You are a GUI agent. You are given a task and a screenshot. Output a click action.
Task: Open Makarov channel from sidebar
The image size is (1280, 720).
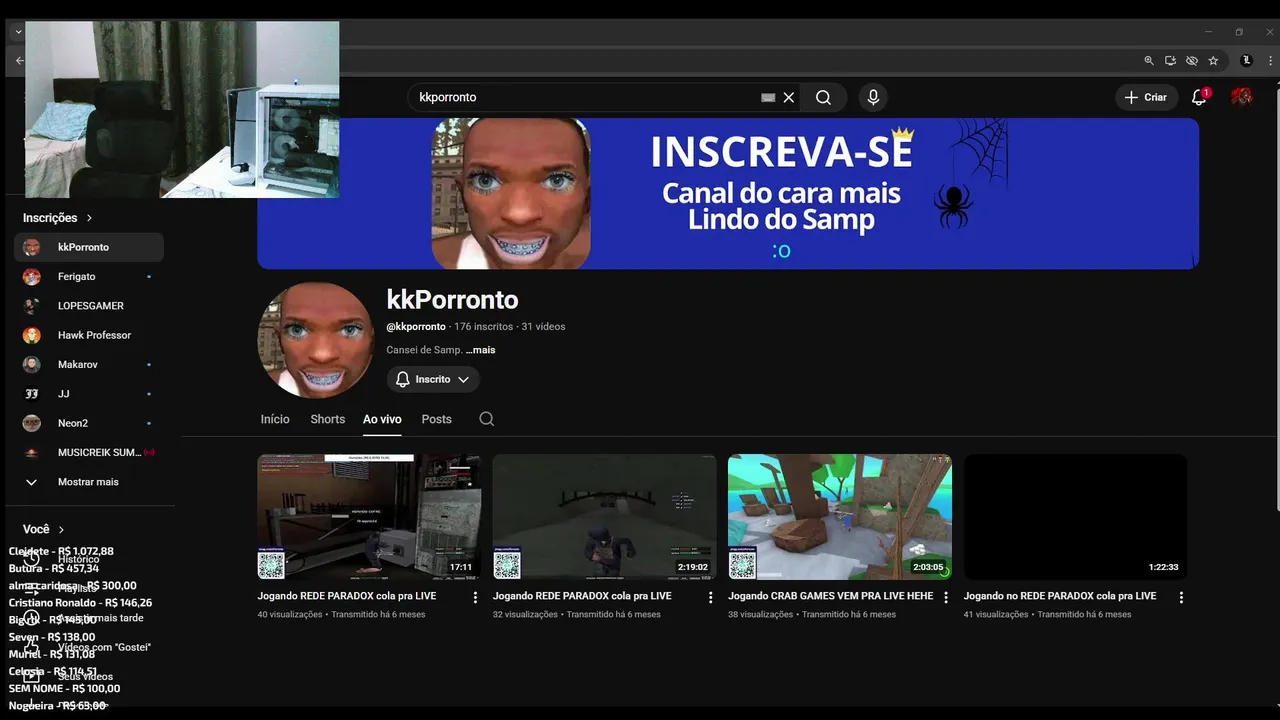pyautogui.click(x=89, y=364)
